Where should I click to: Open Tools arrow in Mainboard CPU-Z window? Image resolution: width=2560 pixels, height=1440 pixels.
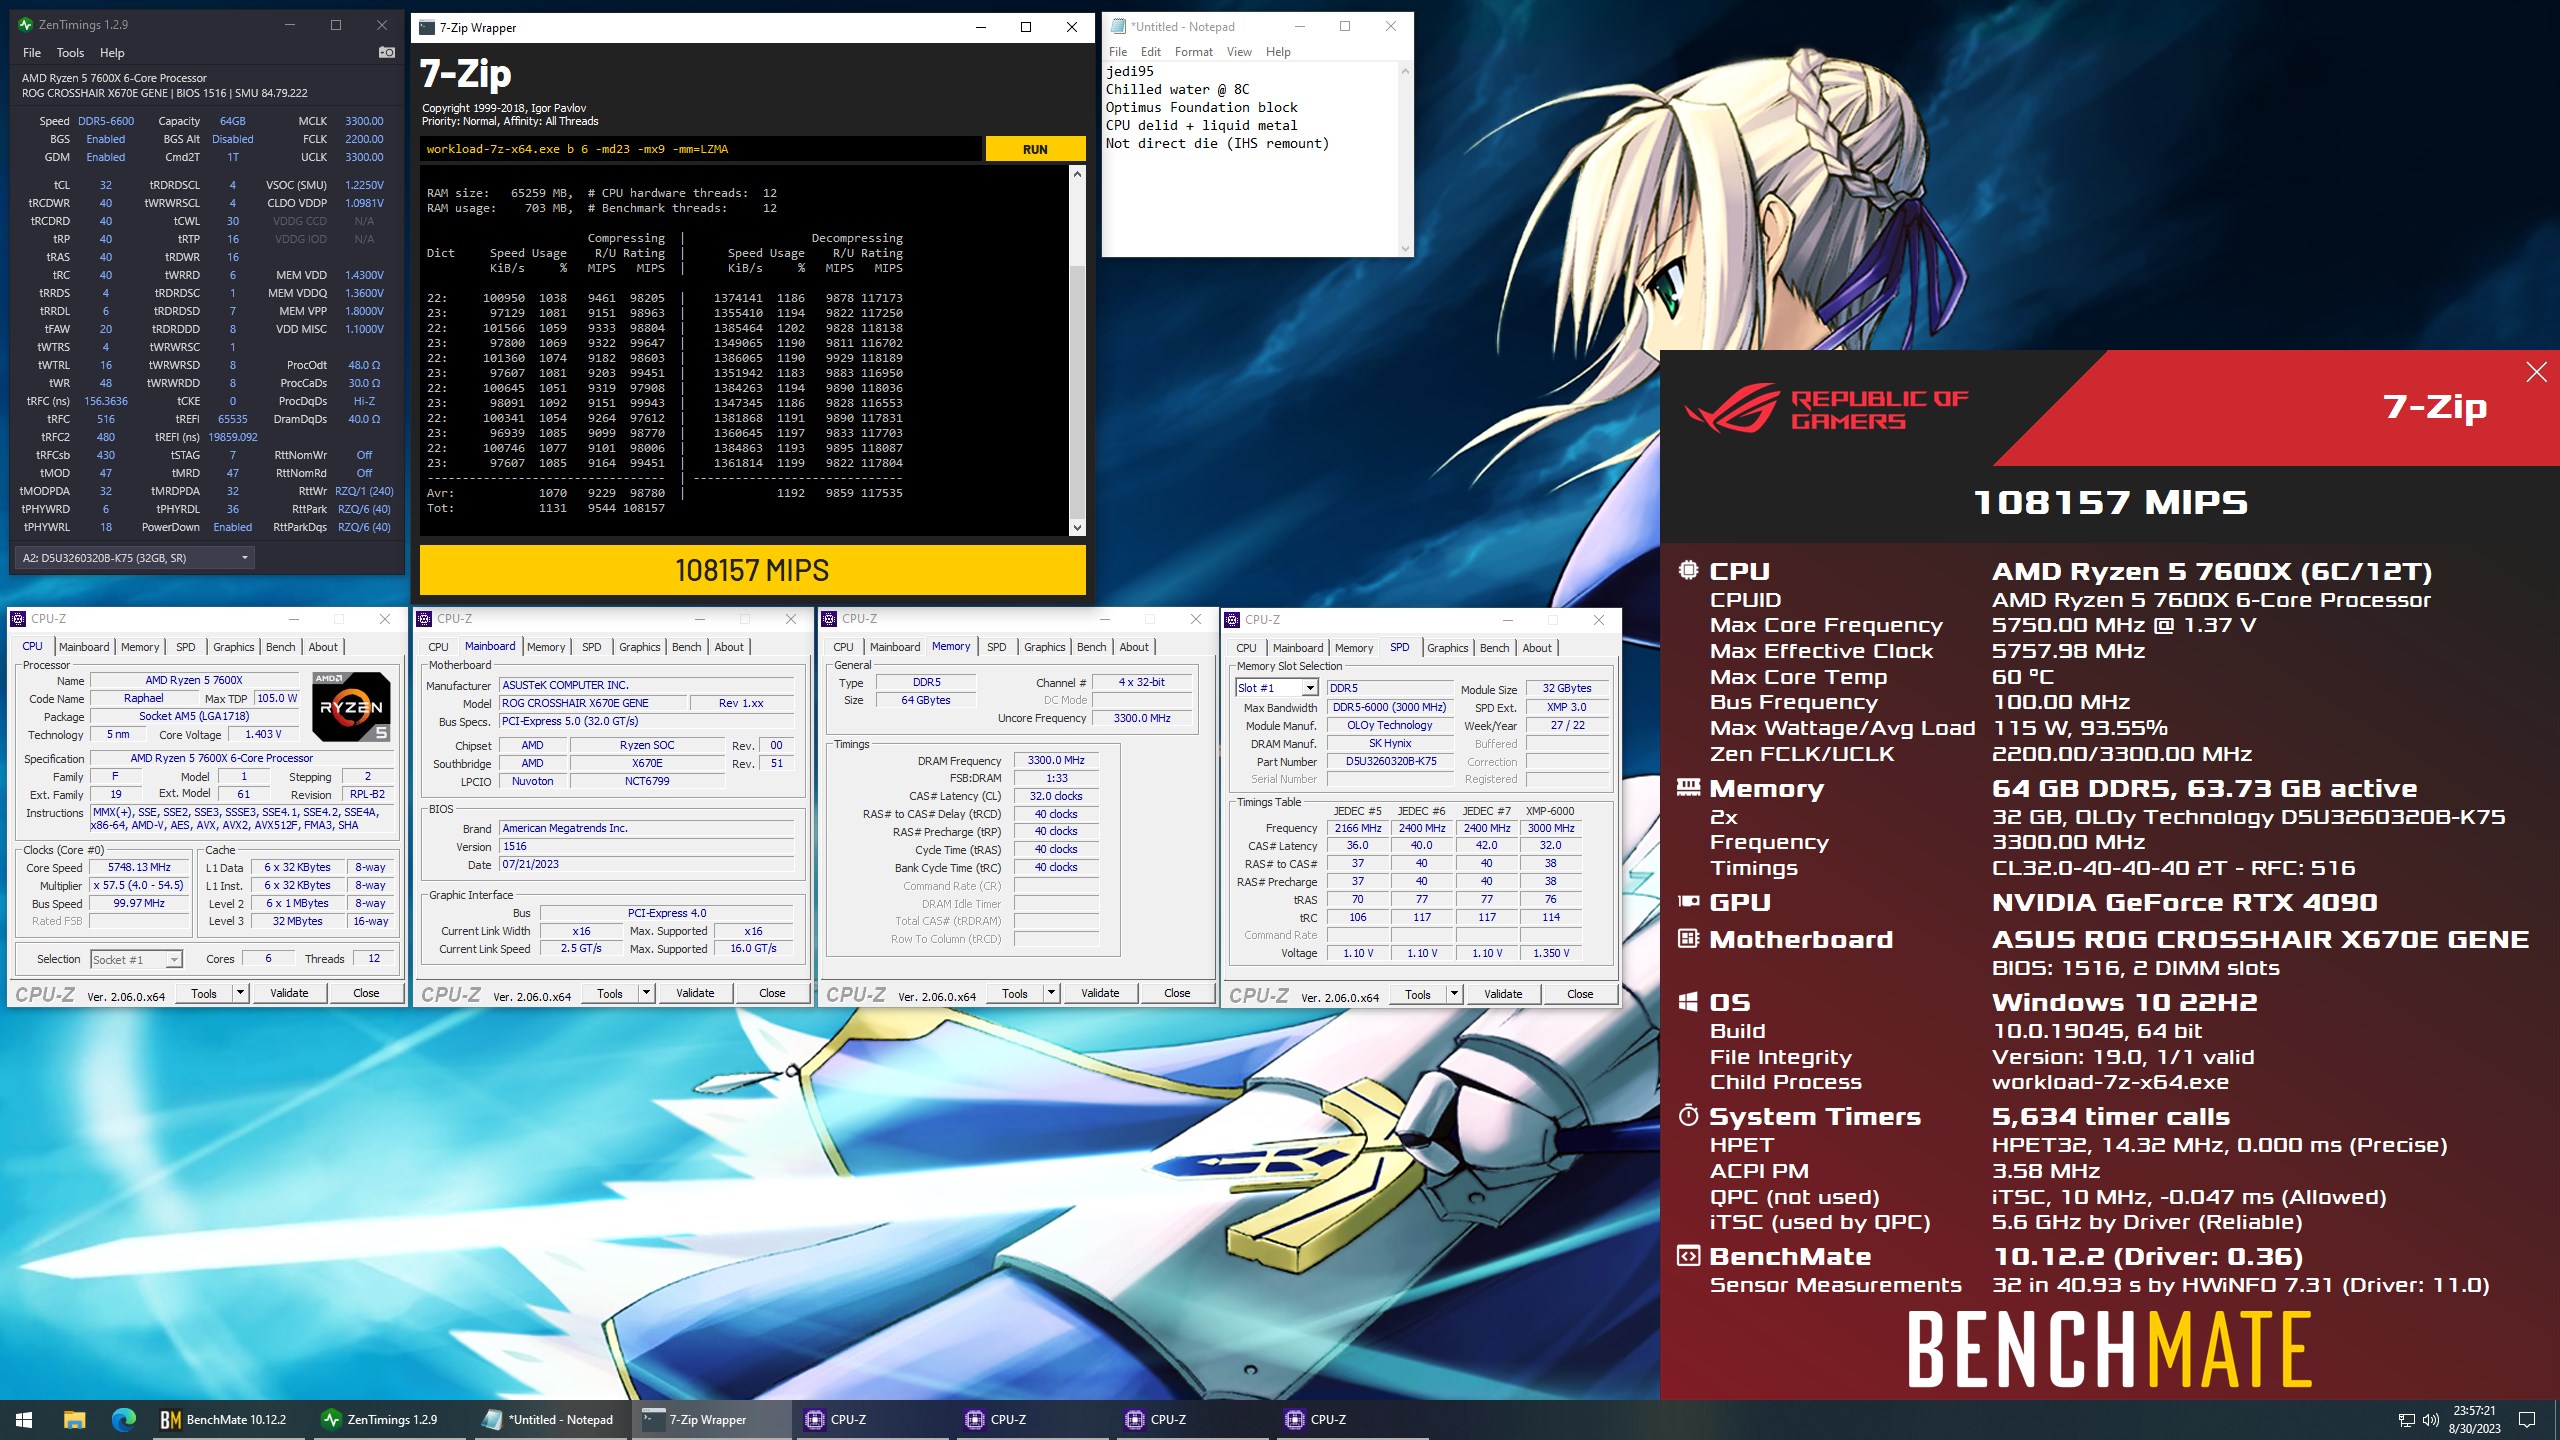(646, 993)
